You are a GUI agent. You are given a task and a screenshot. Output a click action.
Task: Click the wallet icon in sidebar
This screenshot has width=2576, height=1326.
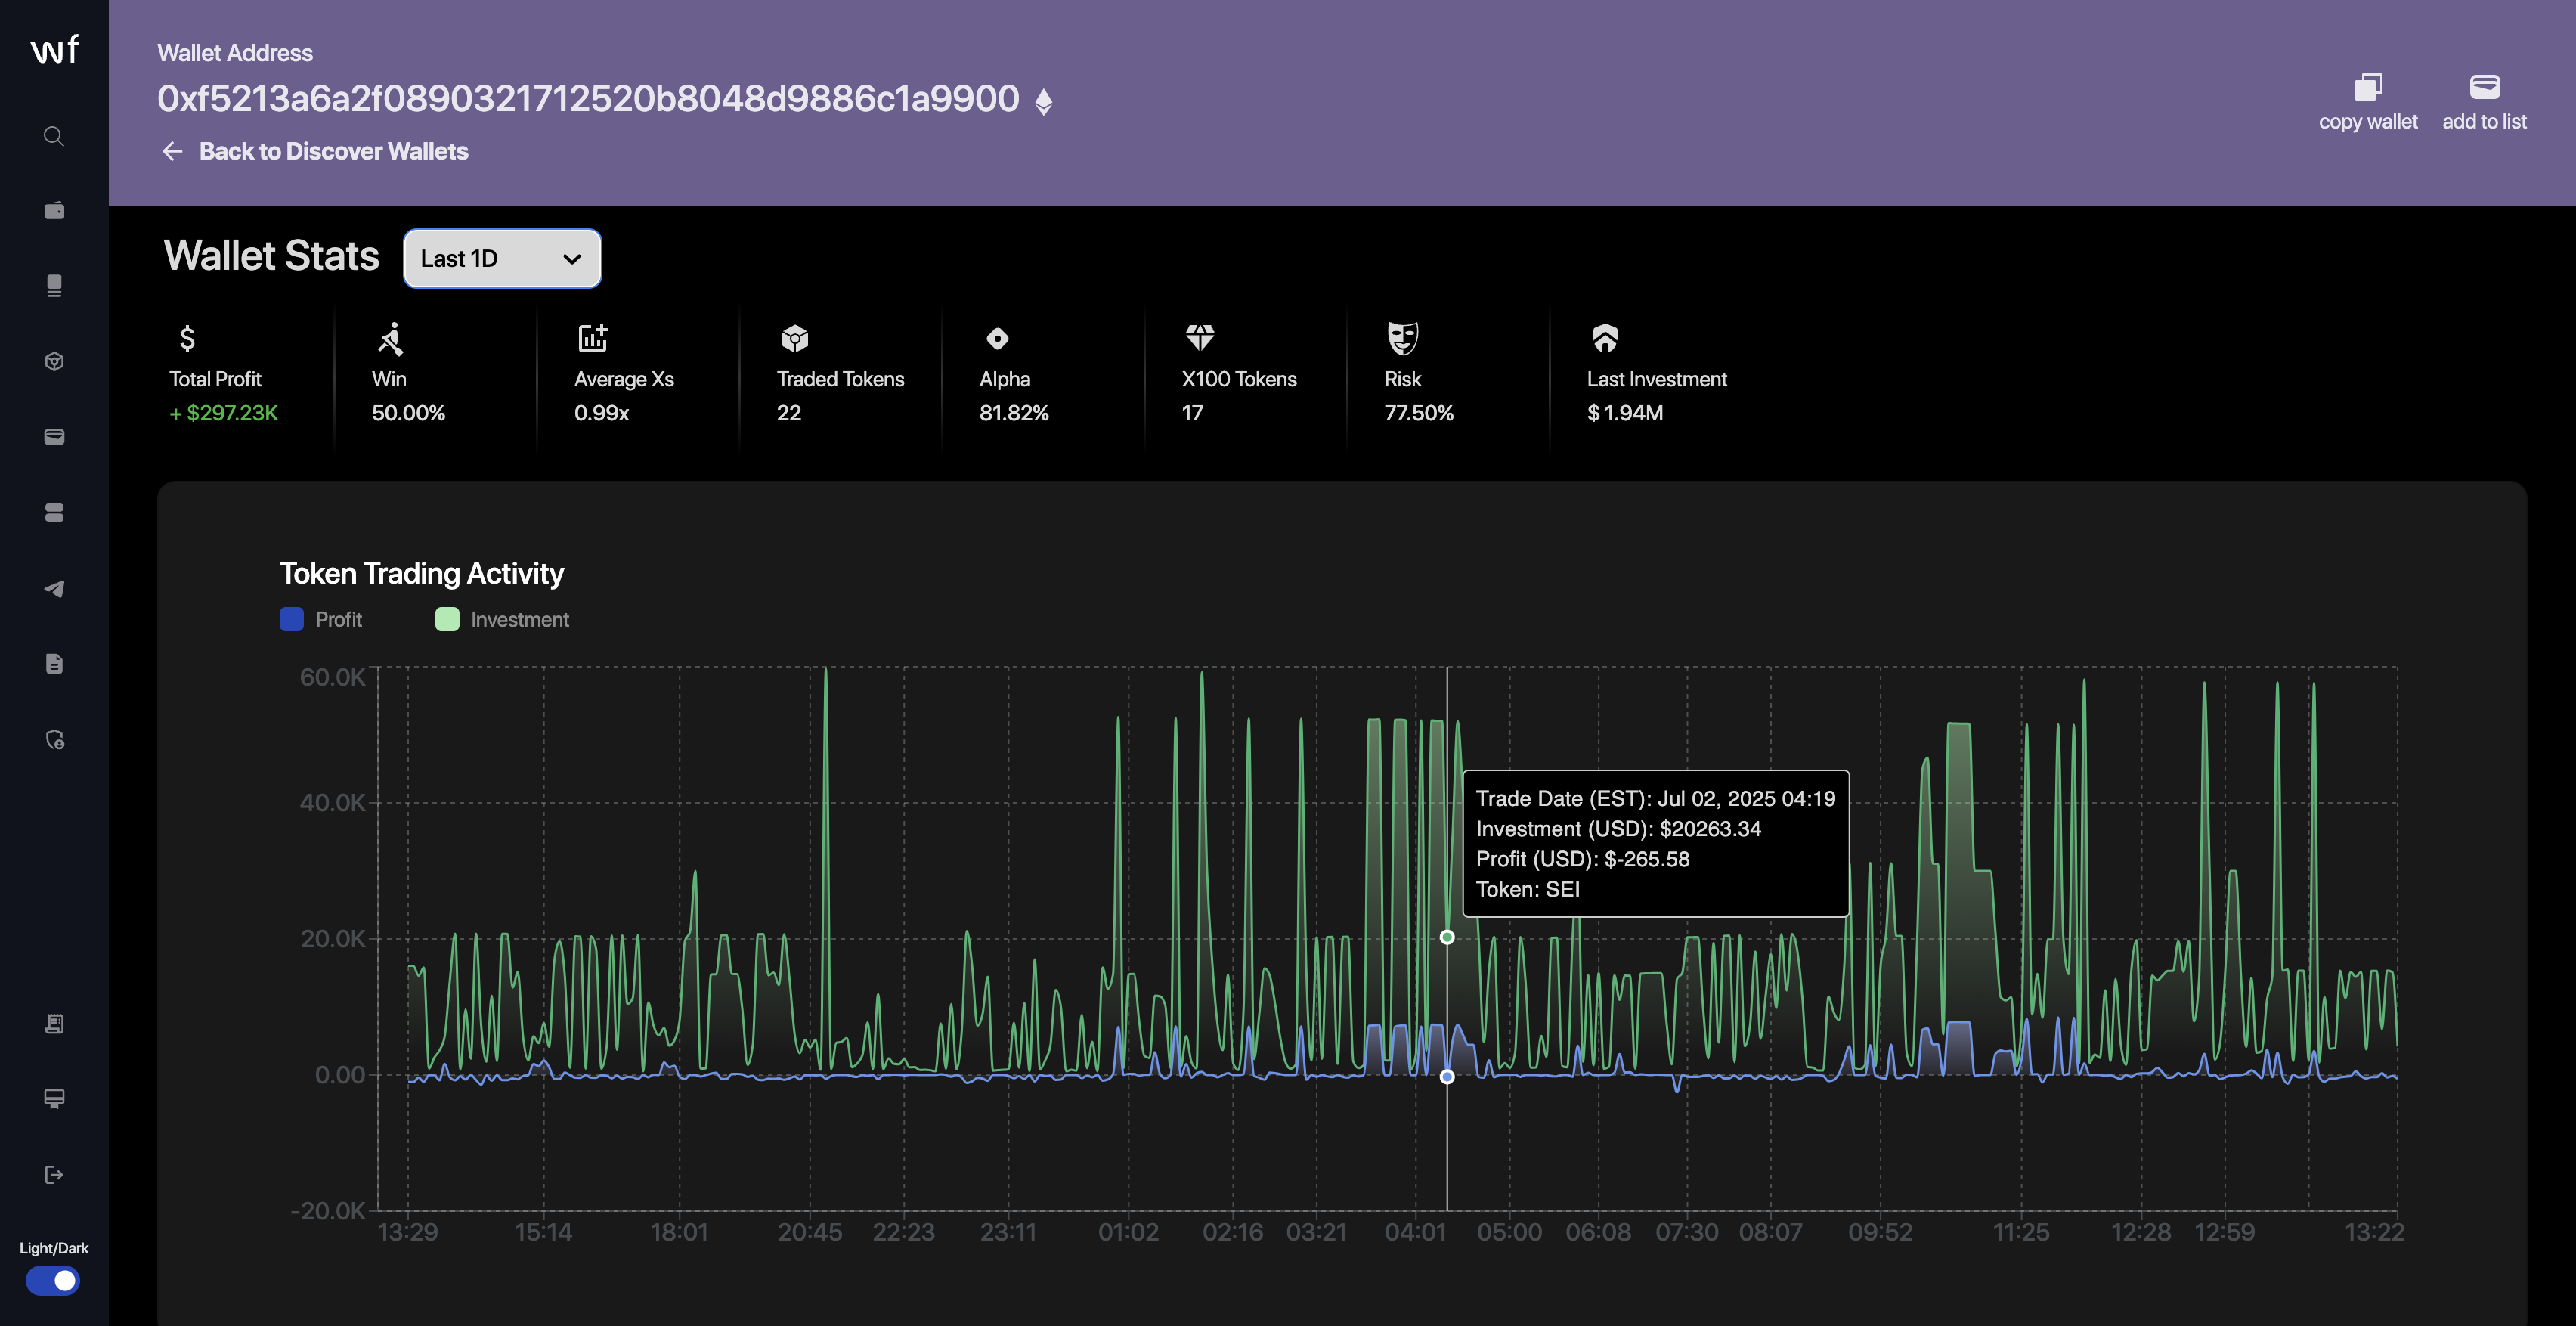point(54,210)
